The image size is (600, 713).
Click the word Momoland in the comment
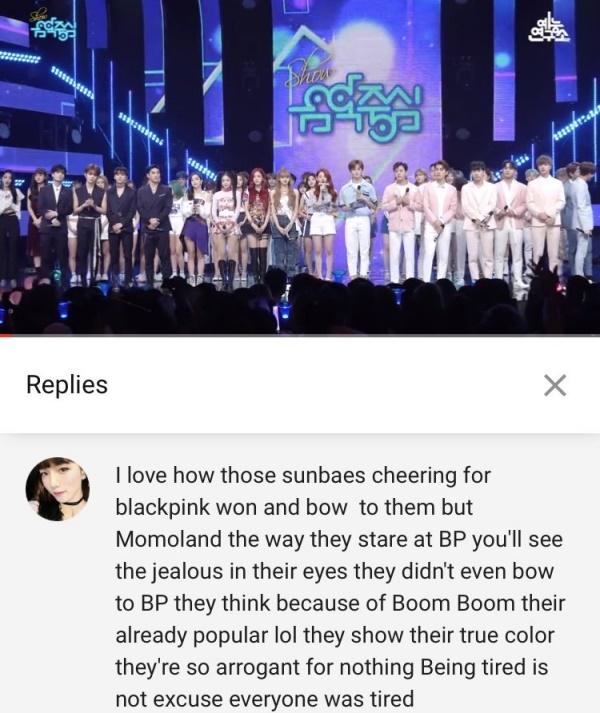[x=169, y=540]
